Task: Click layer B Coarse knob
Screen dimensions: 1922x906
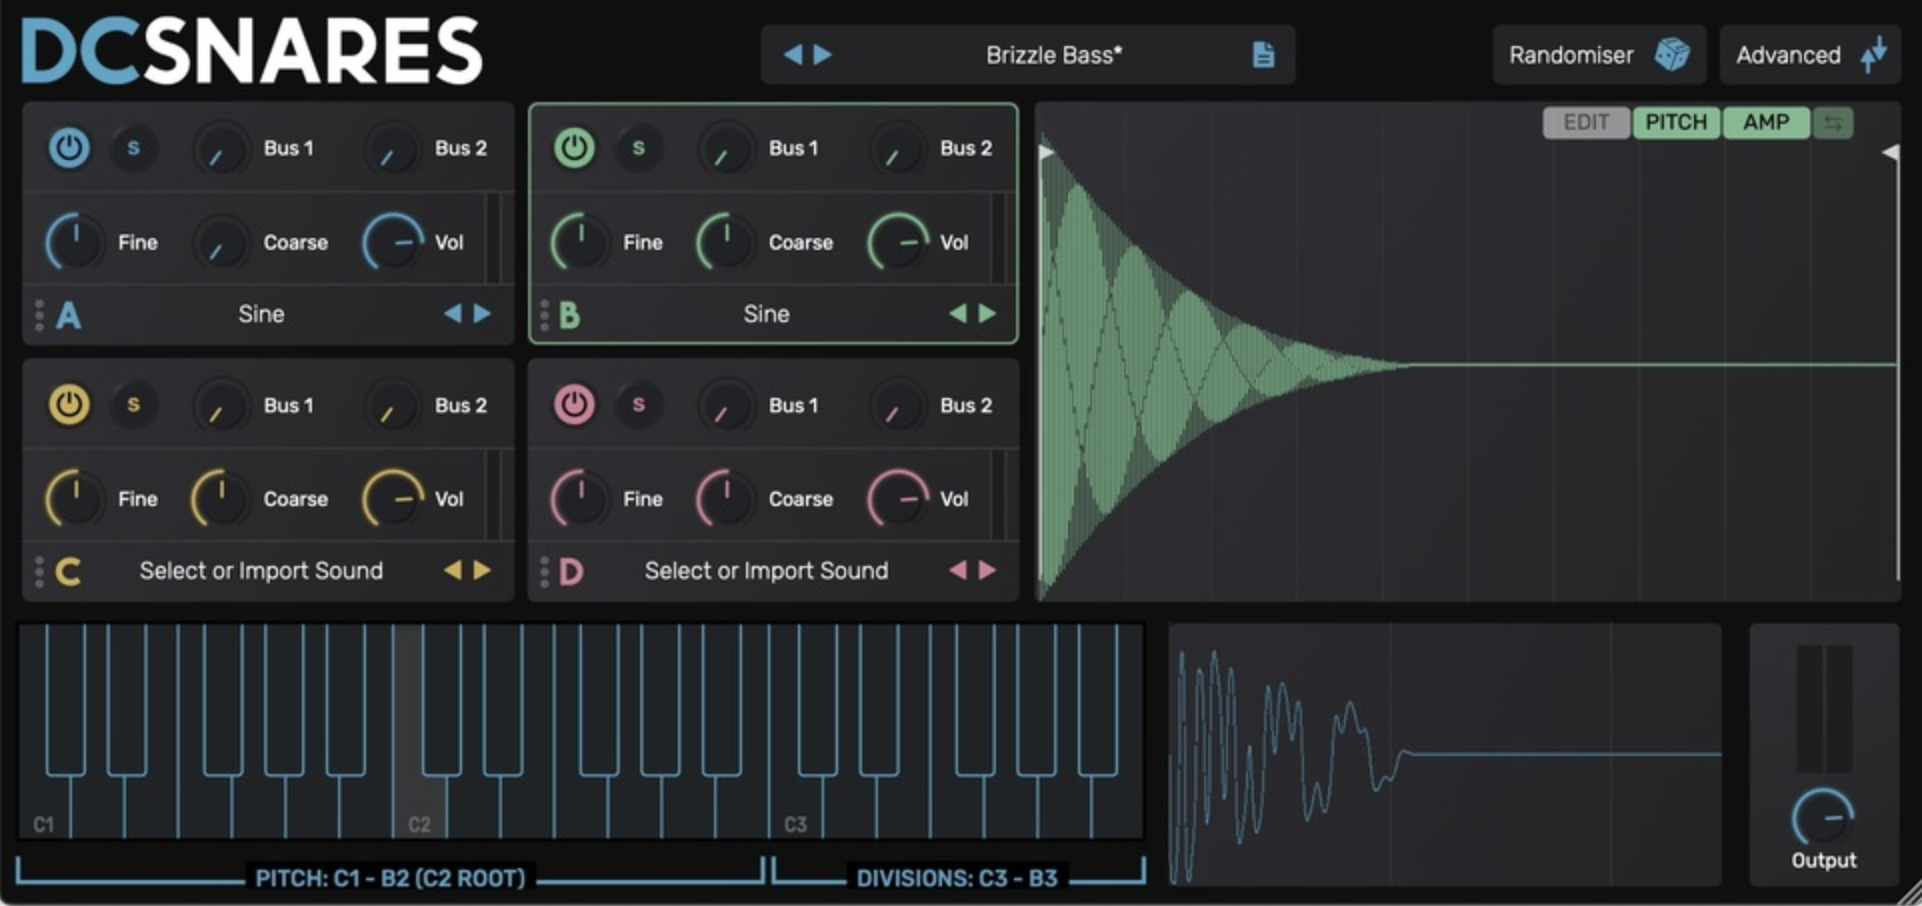Action: coord(725,242)
